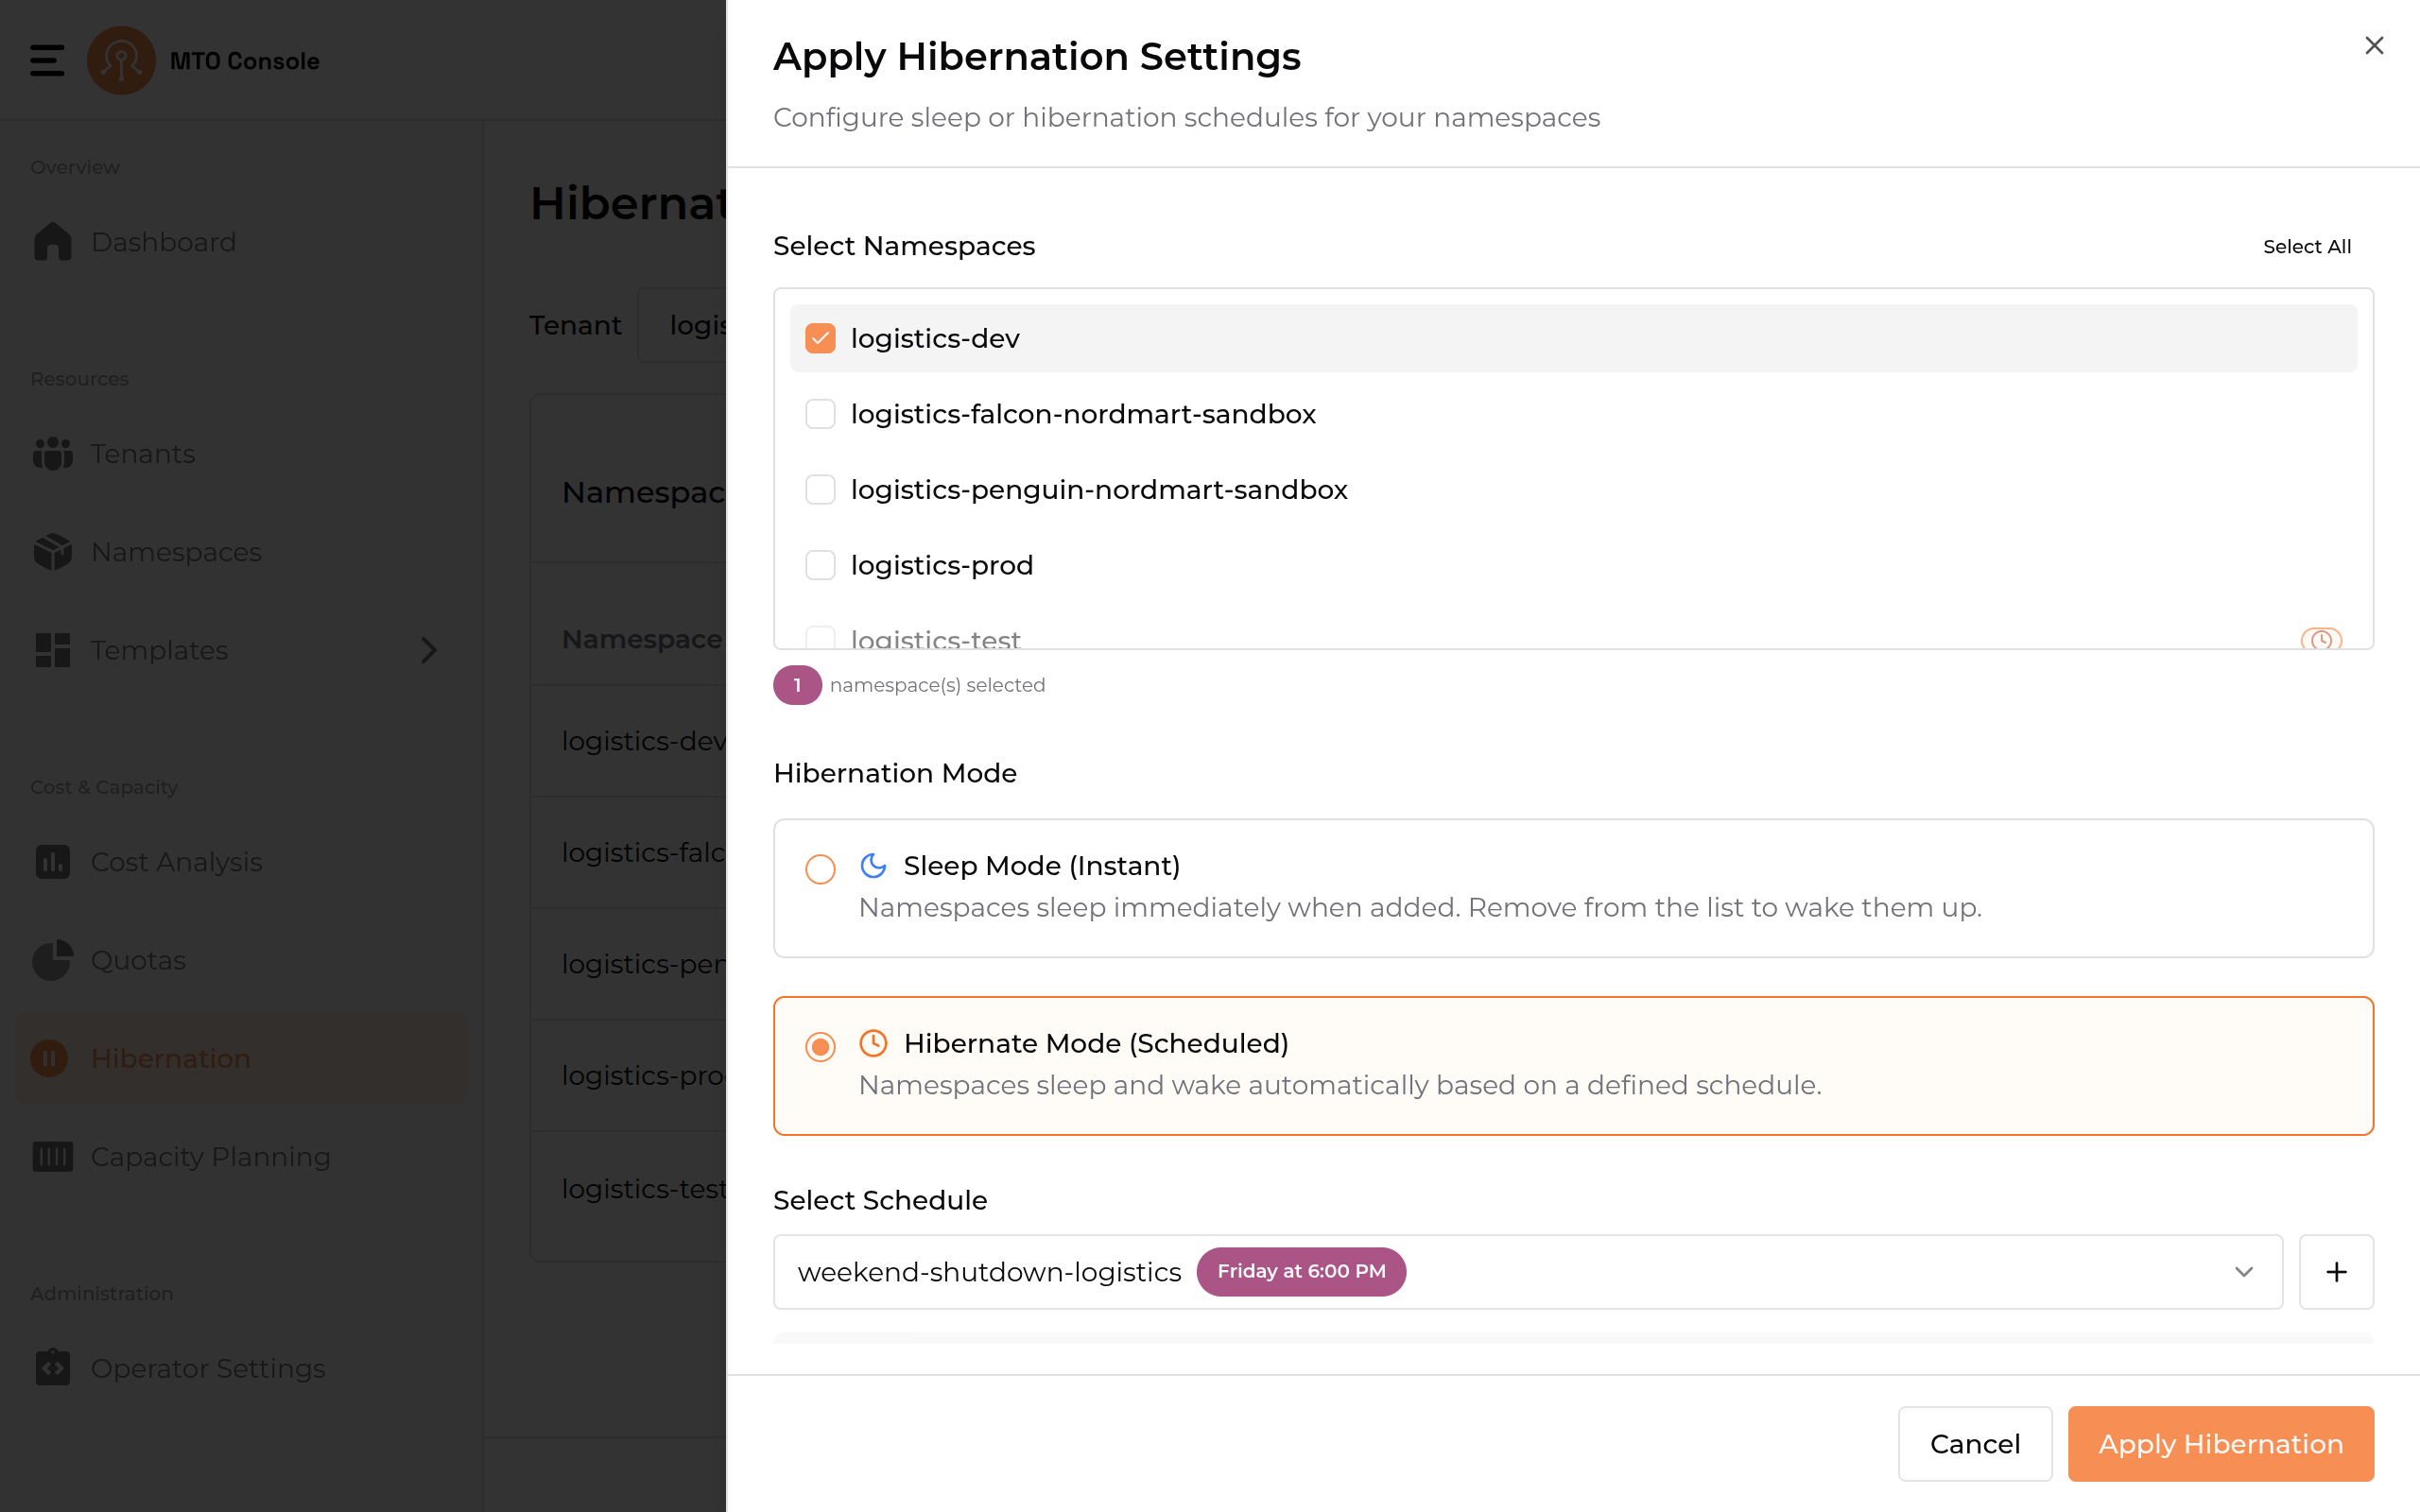
Task: Click the logistics-prod namespace label
Action: [x=941, y=565]
